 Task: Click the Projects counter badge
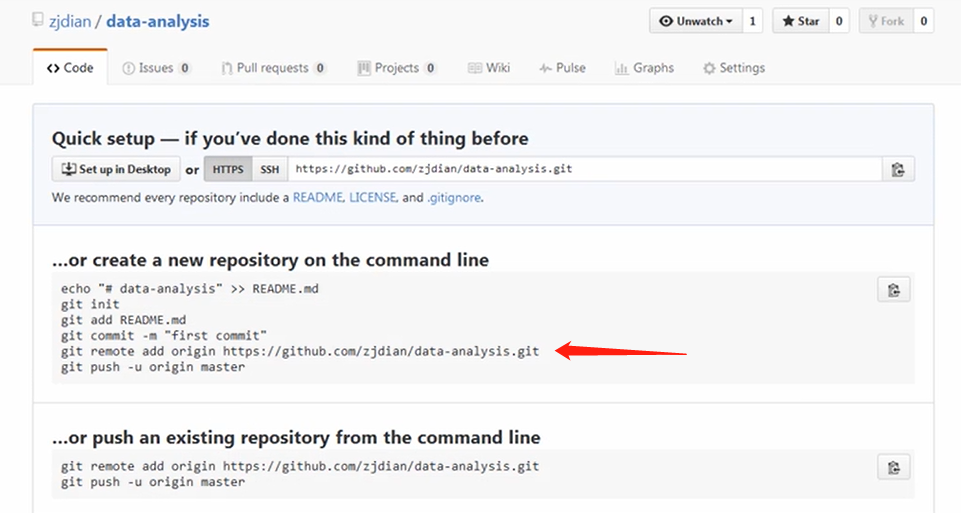pos(430,68)
